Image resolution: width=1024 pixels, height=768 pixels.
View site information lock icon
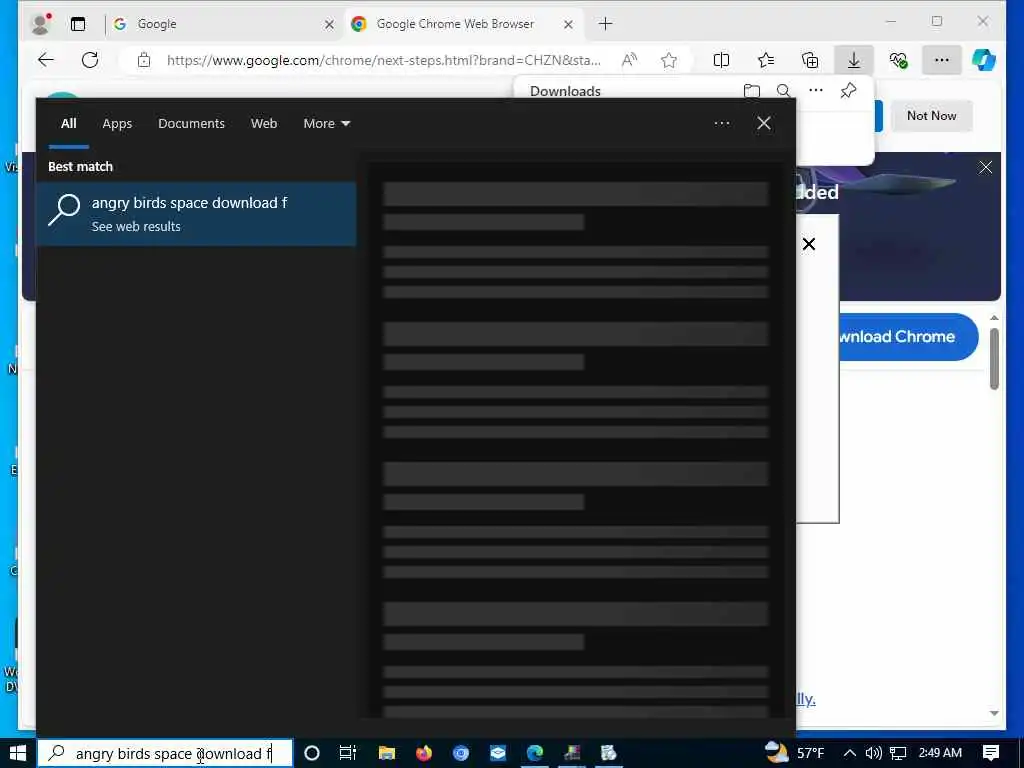click(x=144, y=60)
